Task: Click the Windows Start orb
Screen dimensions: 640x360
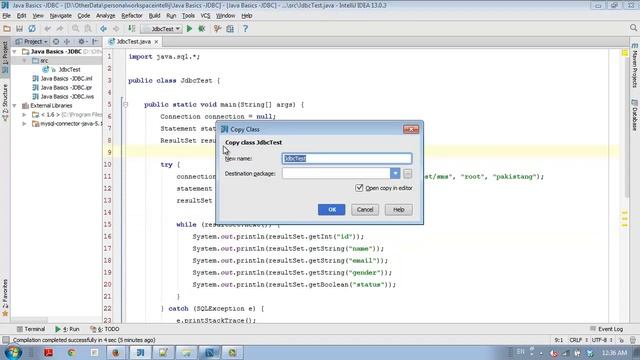Action: pyautogui.click(x=13, y=352)
